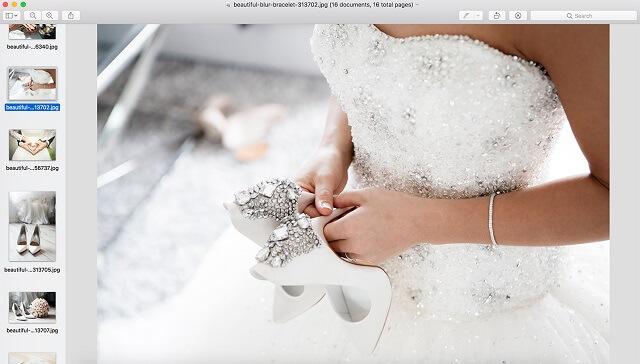
Task: Open the shoes and bouquet thumbnail 313707
Action: 32,307
